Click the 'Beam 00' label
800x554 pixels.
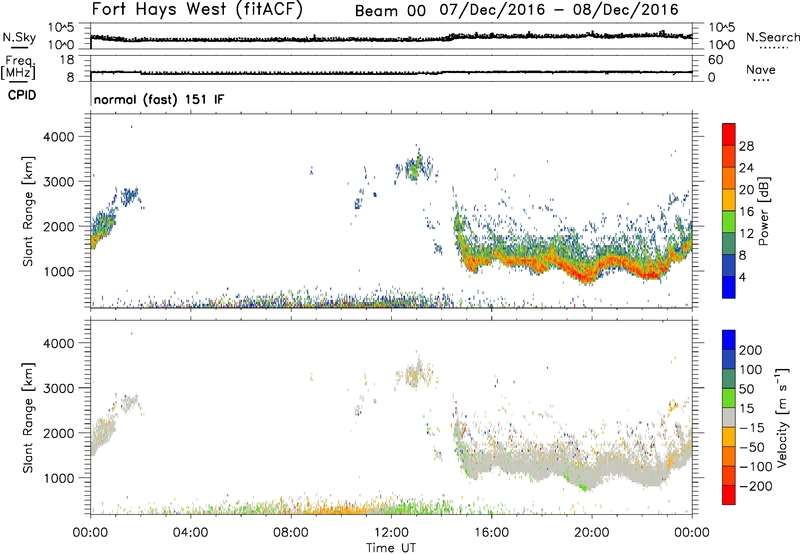[390, 11]
